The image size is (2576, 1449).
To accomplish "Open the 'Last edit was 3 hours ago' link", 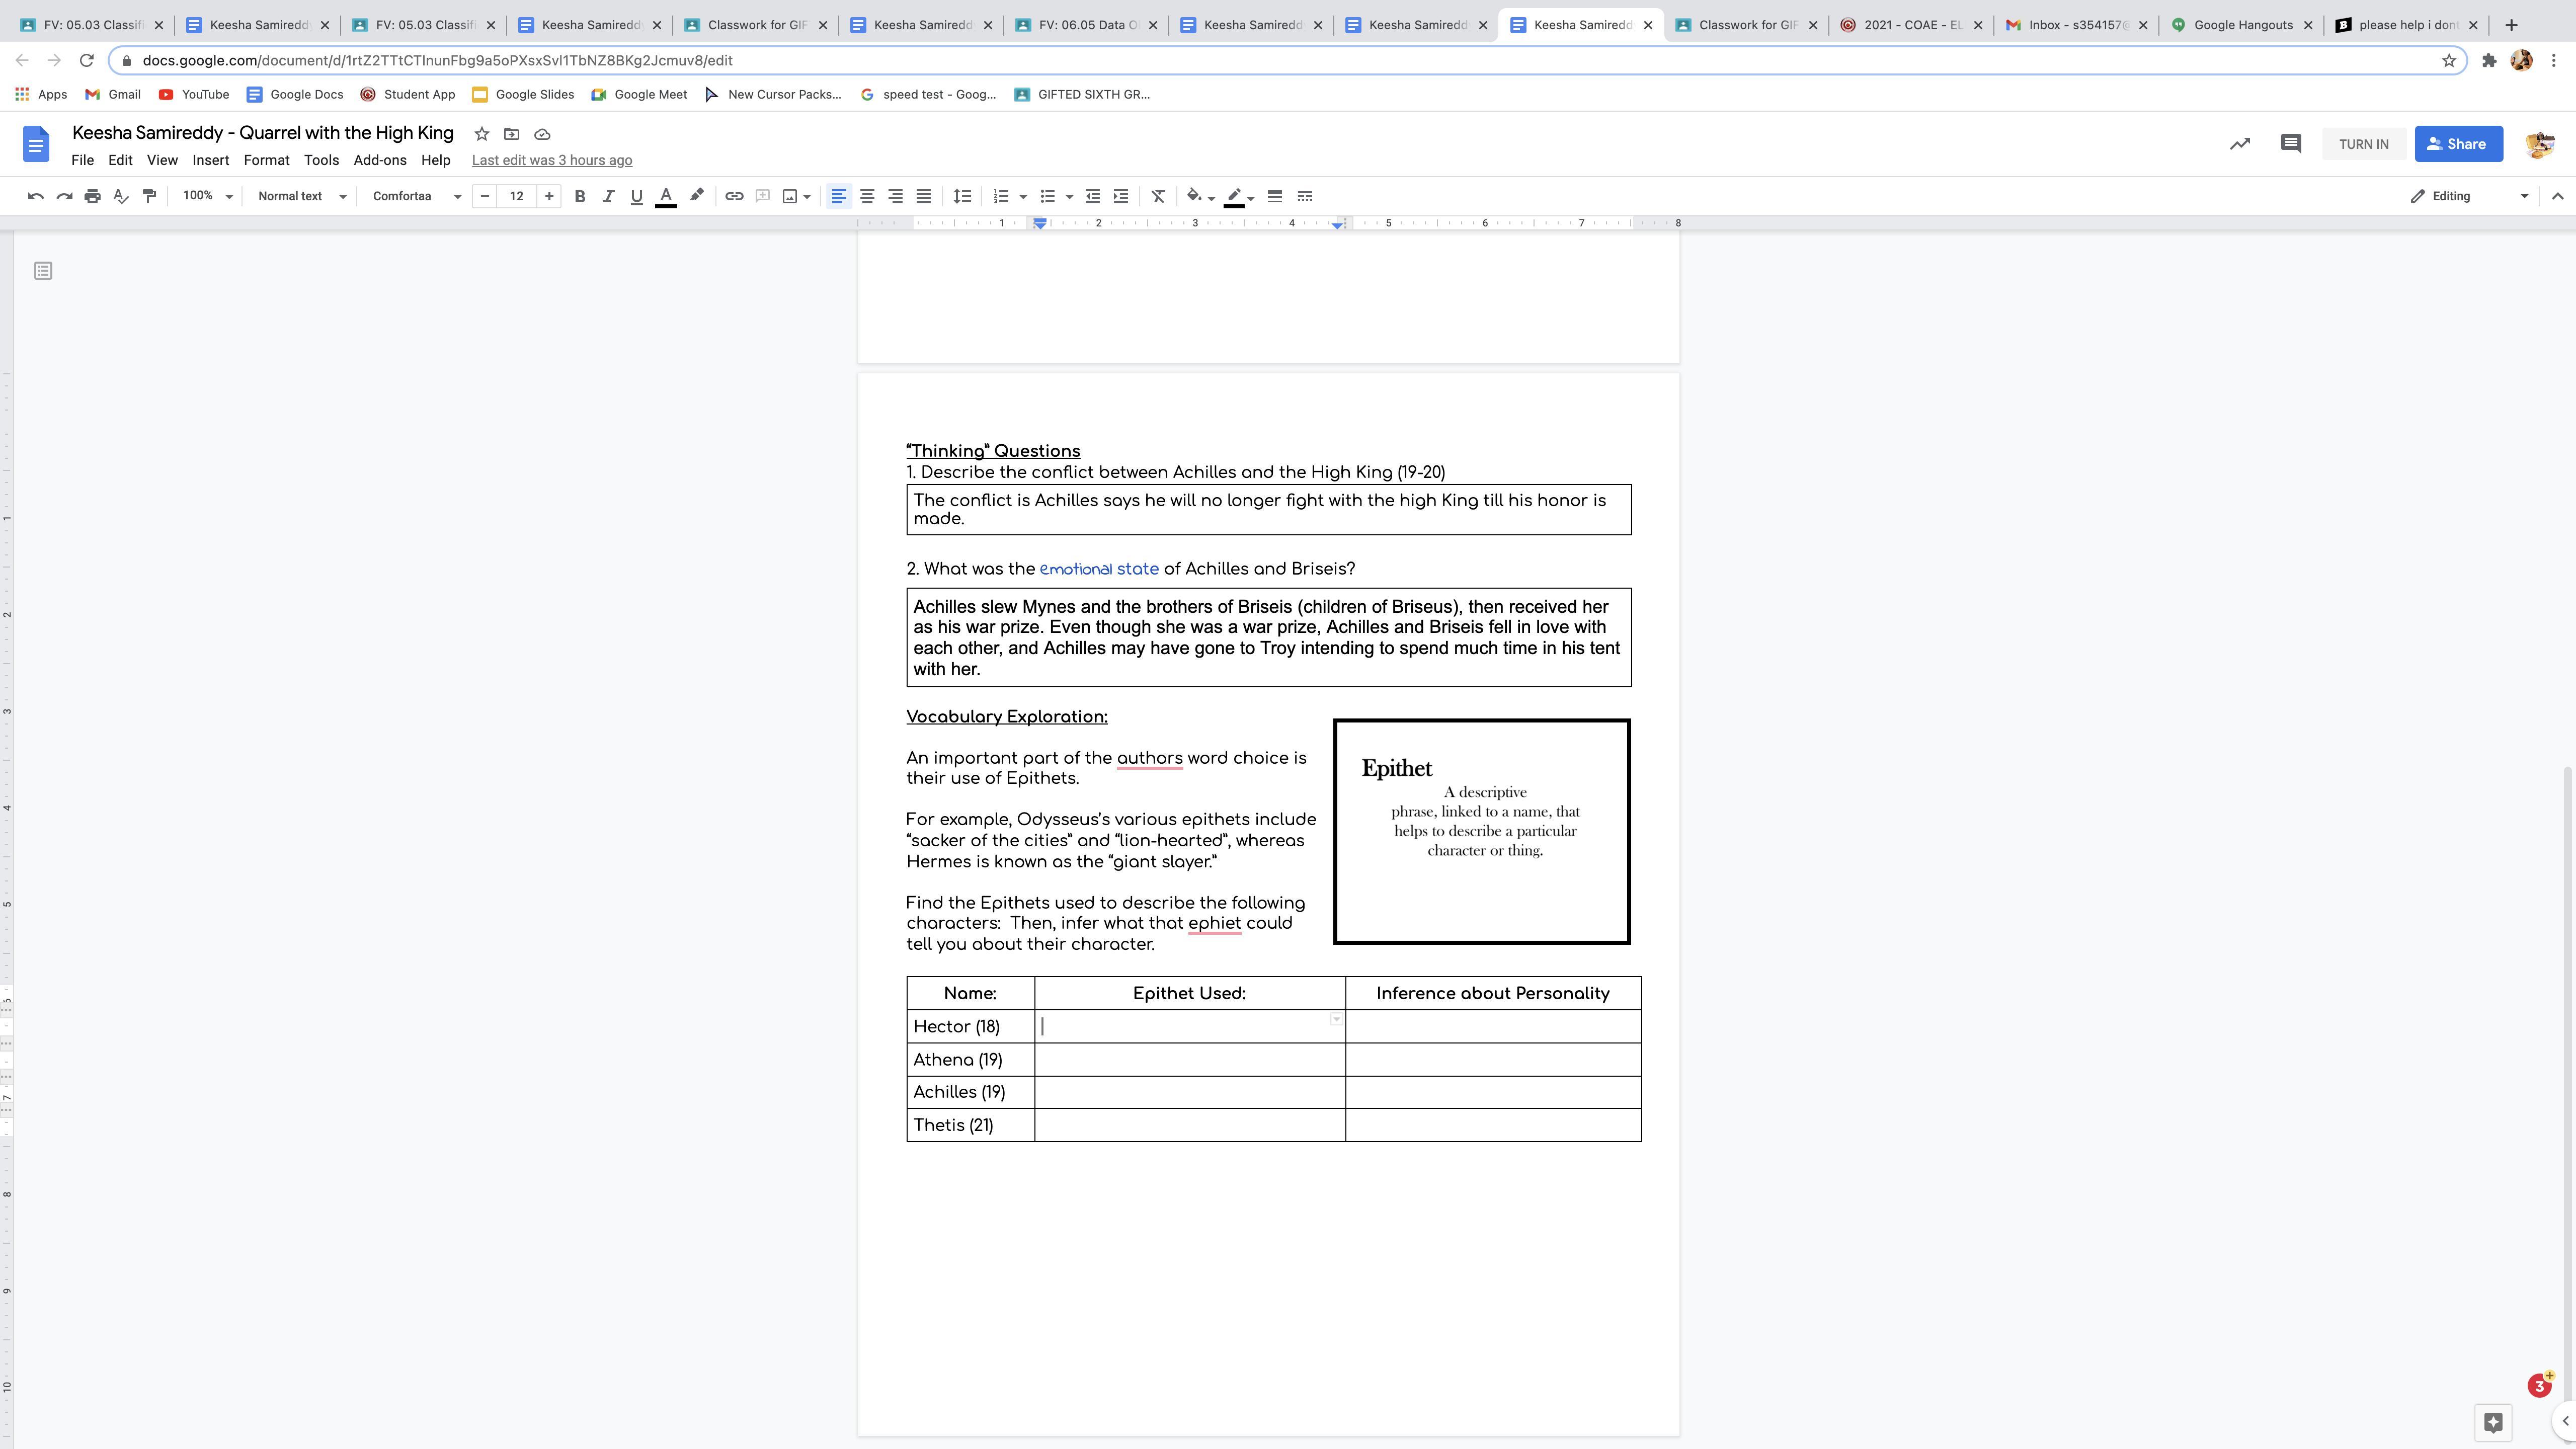I will click(551, 160).
